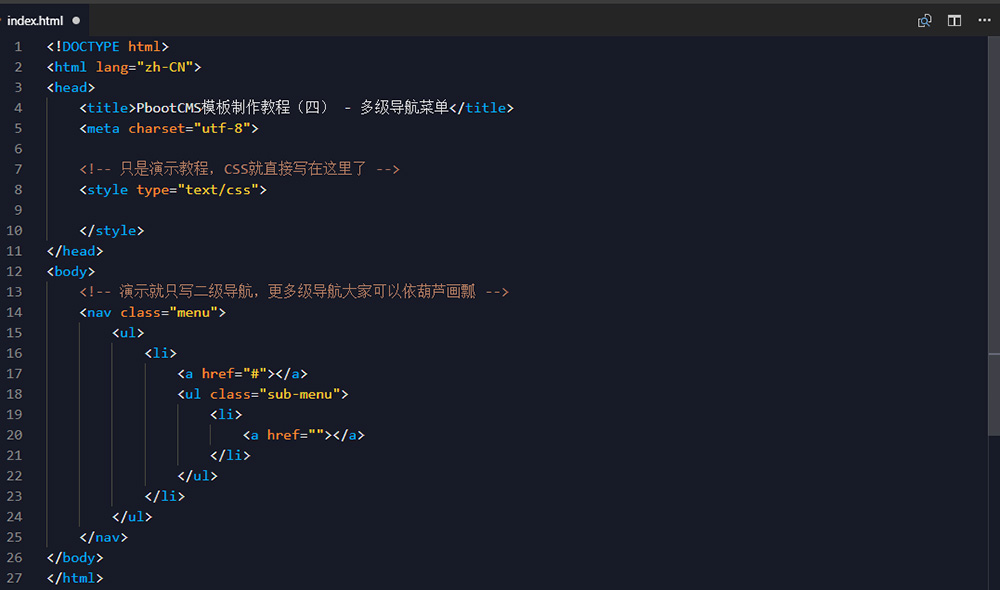Image resolution: width=1000 pixels, height=590 pixels.
Task: Click the CSS comment on line 7
Action: (240, 169)
